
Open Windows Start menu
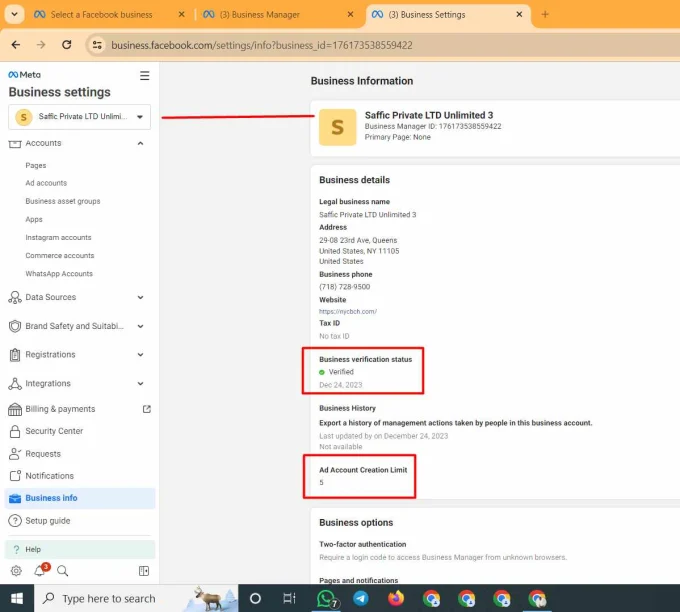pos(16,599)
